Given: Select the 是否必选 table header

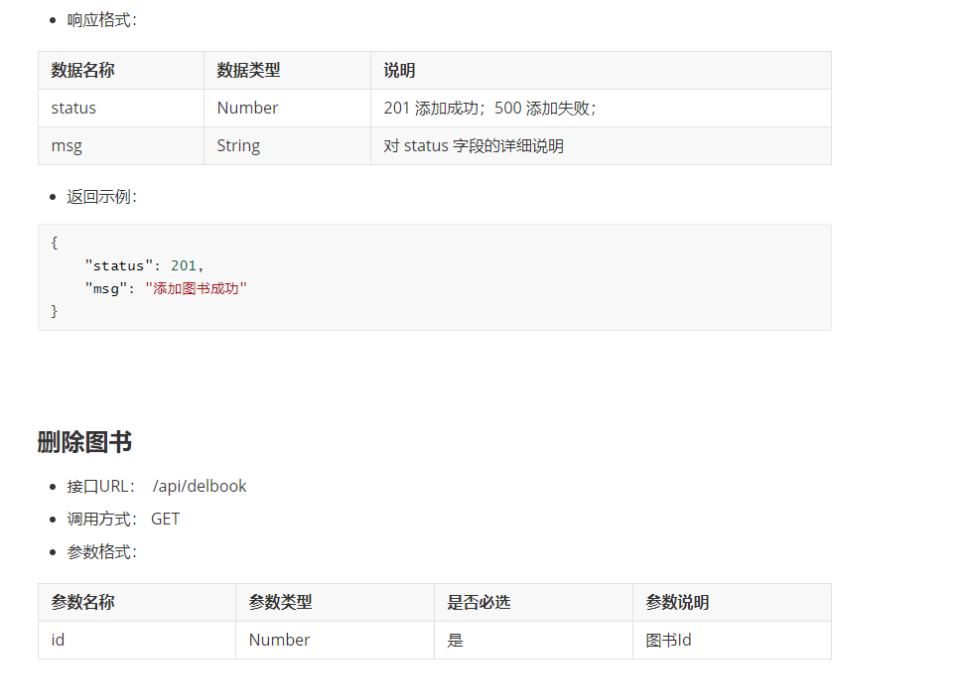Looking at the screenshot, I should click(x=533, y=603).
